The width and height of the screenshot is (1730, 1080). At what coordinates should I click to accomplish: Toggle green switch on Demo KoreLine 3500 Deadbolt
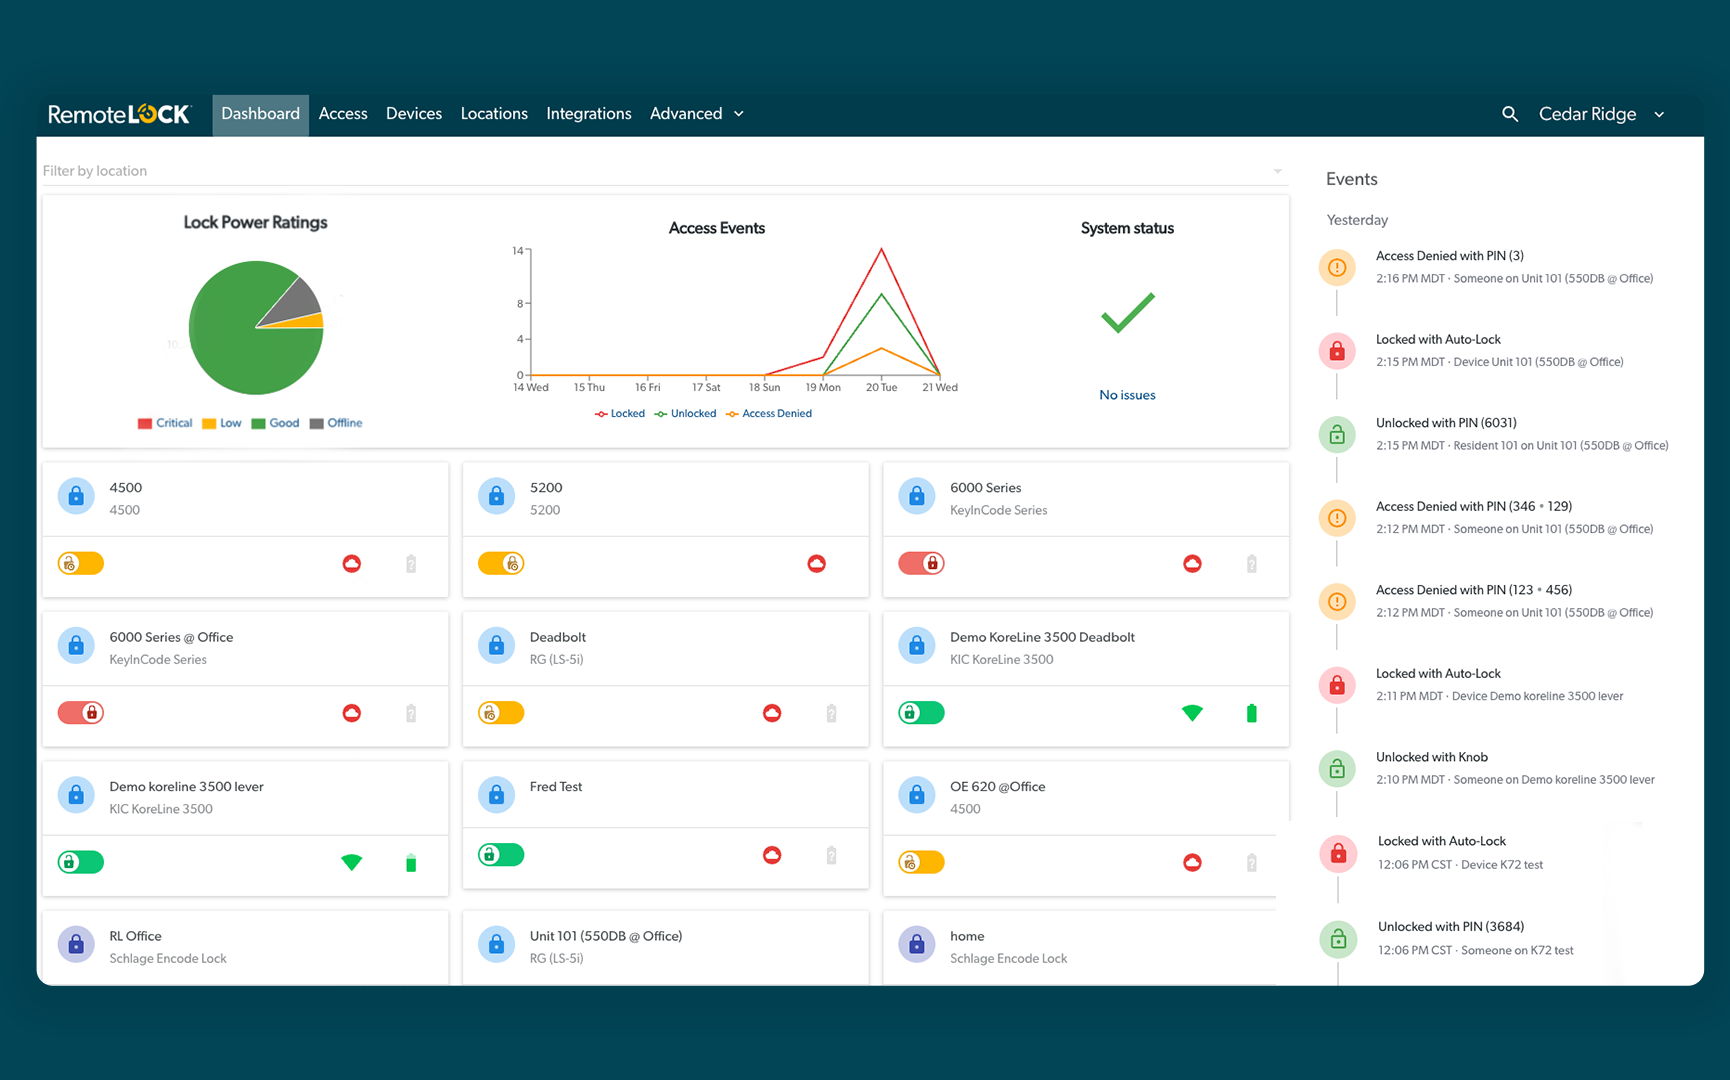coord(921,713)
